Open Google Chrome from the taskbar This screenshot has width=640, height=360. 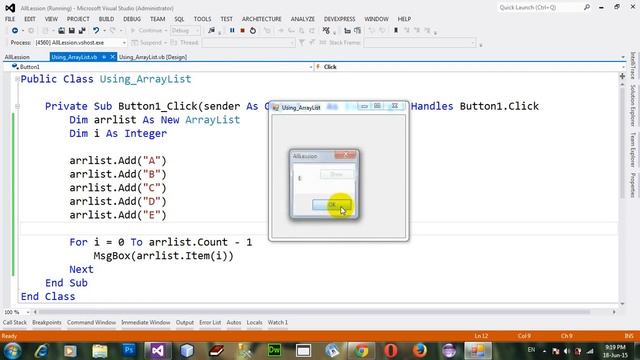point(361,351)
